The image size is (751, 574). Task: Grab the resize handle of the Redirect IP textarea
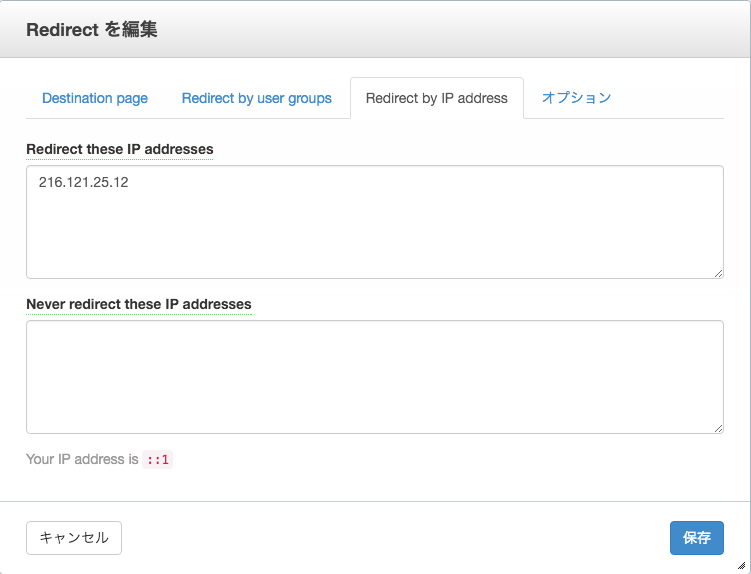point(718,273)
